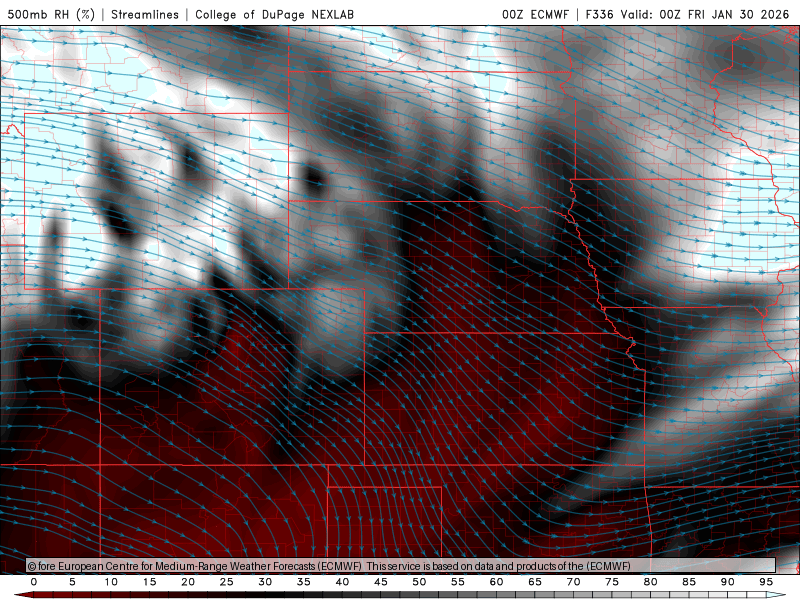Click the "45" value on the color scale
The image size is (800, 600).
click(381, 582)
